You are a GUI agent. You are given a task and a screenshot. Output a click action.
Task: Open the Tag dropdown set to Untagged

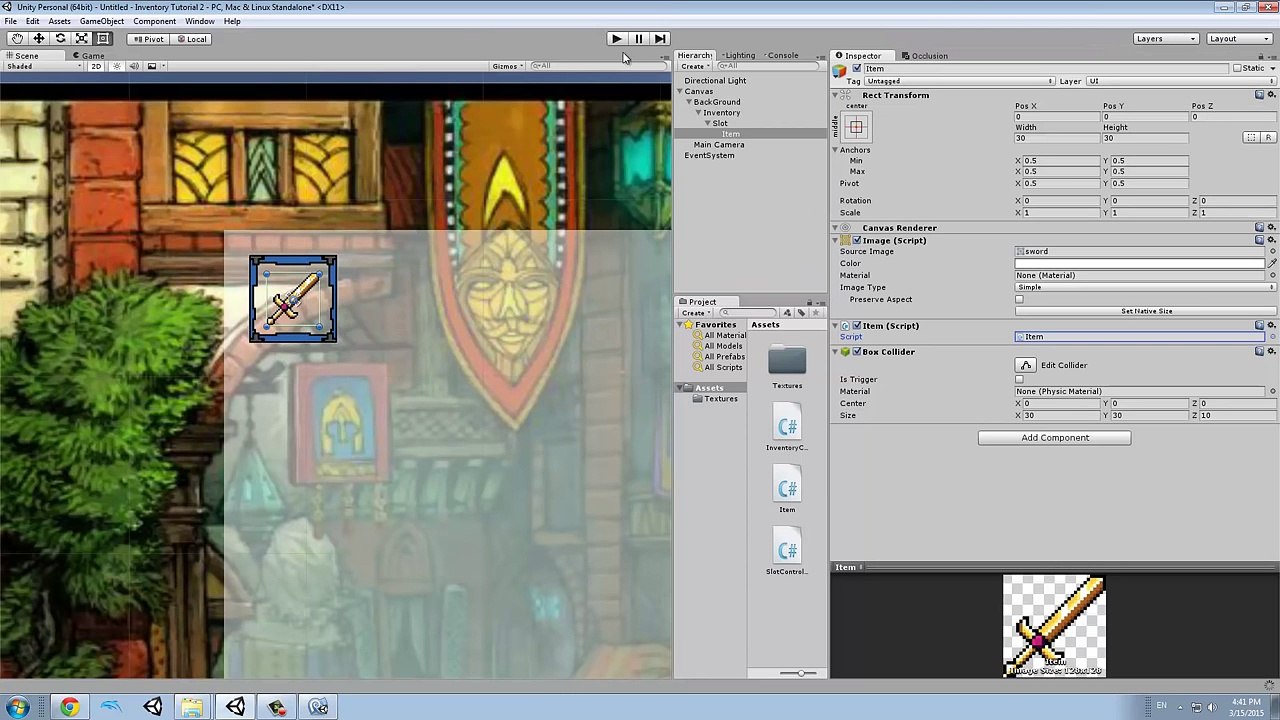click(960, 81)
